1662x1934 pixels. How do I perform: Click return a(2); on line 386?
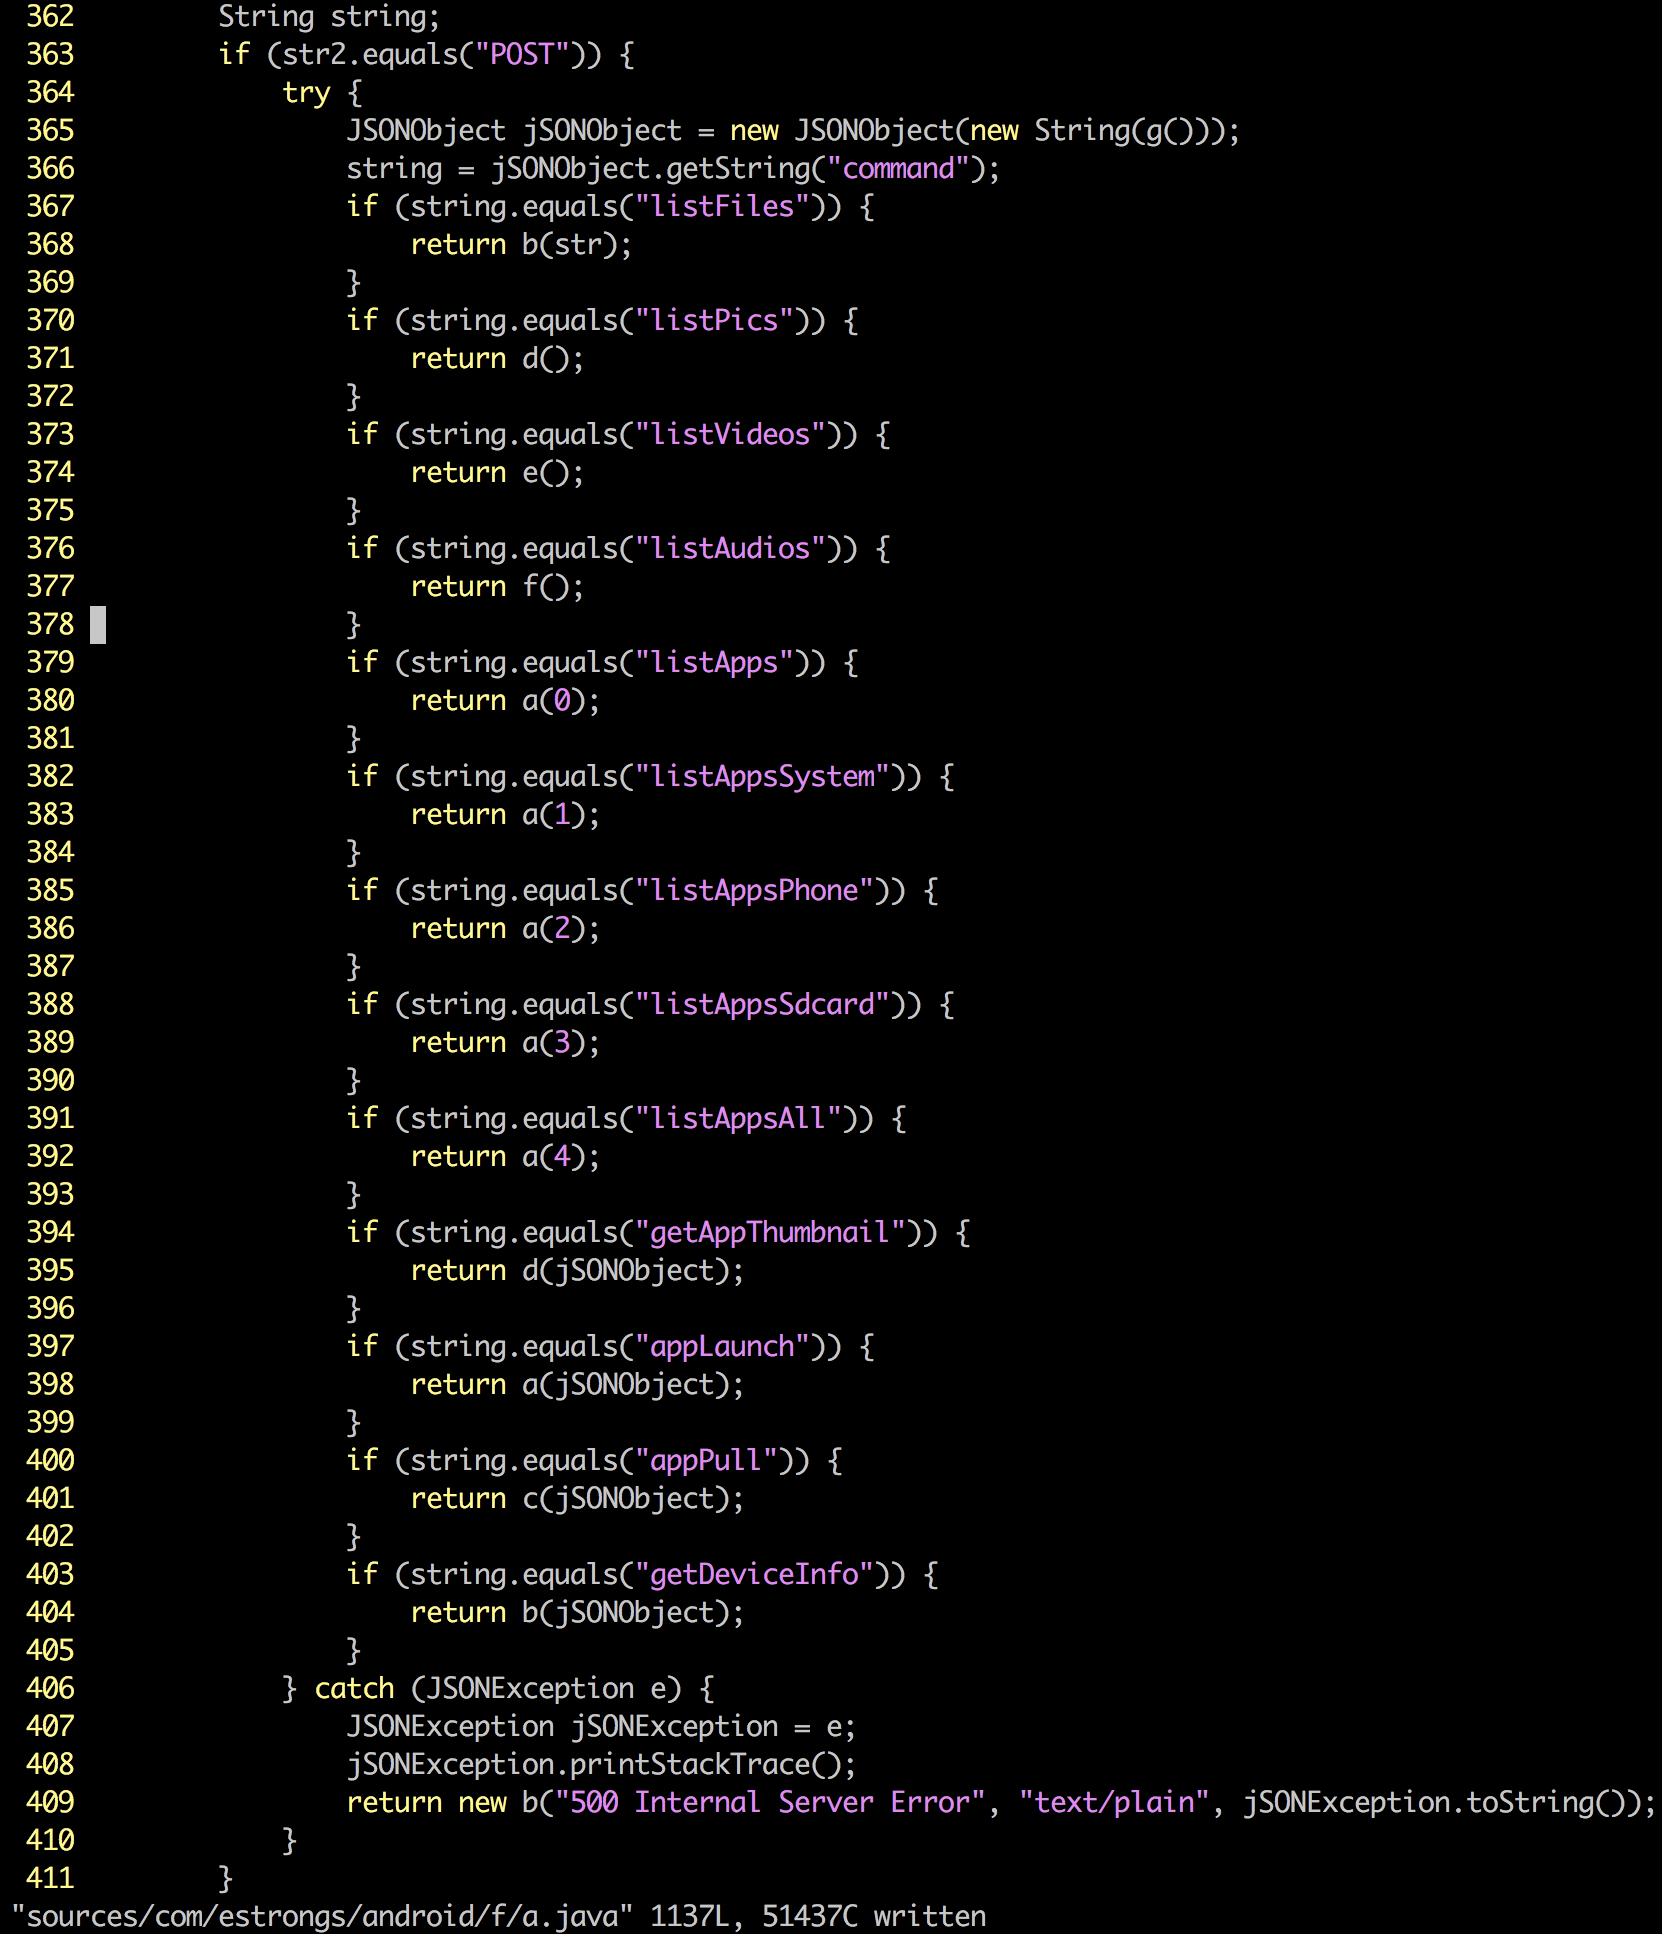point(505,928)
